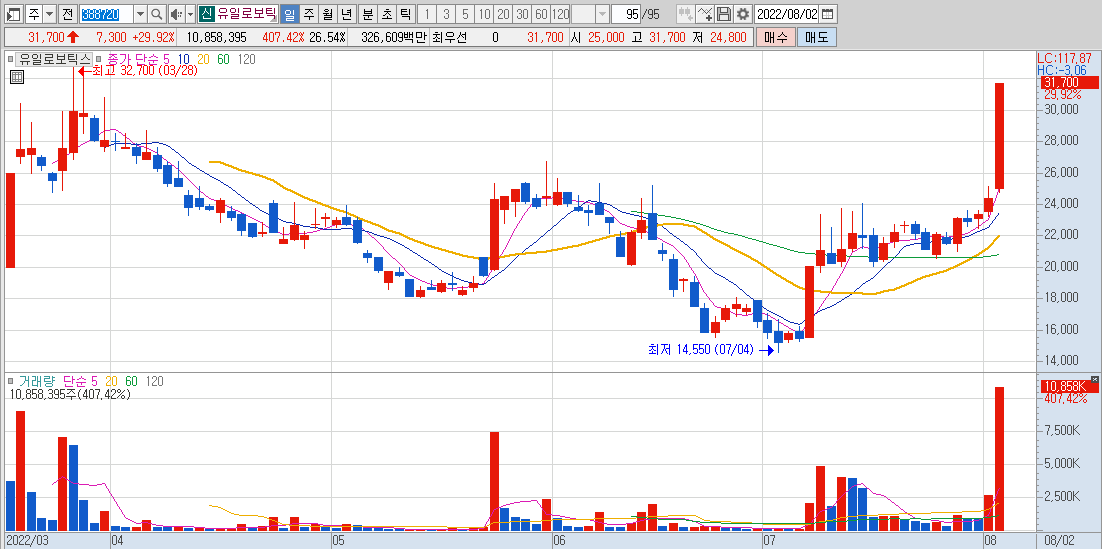Open the 주 type dropdown arrow
Image resolution: width=1102 pixels, height=549 pixels.
point(48,14)
